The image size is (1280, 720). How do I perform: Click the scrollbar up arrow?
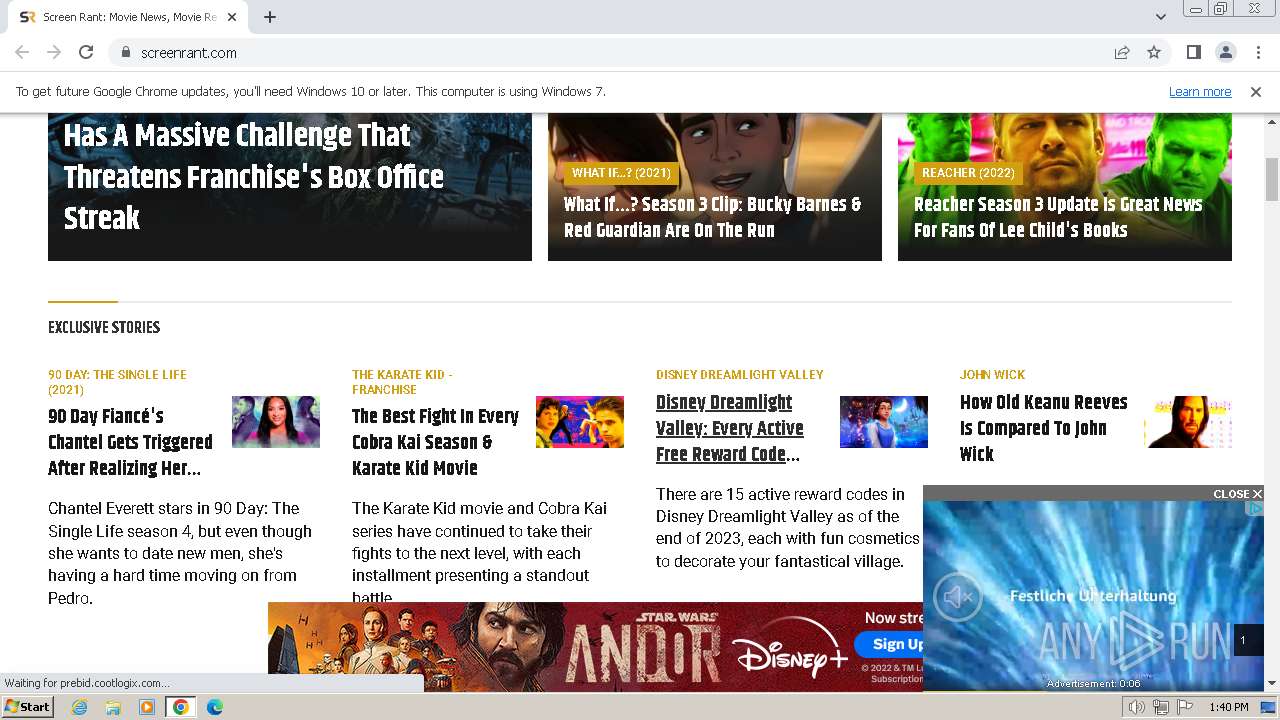(1272, 122)
